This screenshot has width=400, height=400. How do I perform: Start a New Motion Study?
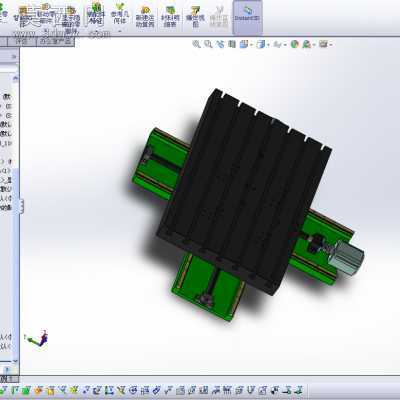[145, 17]
